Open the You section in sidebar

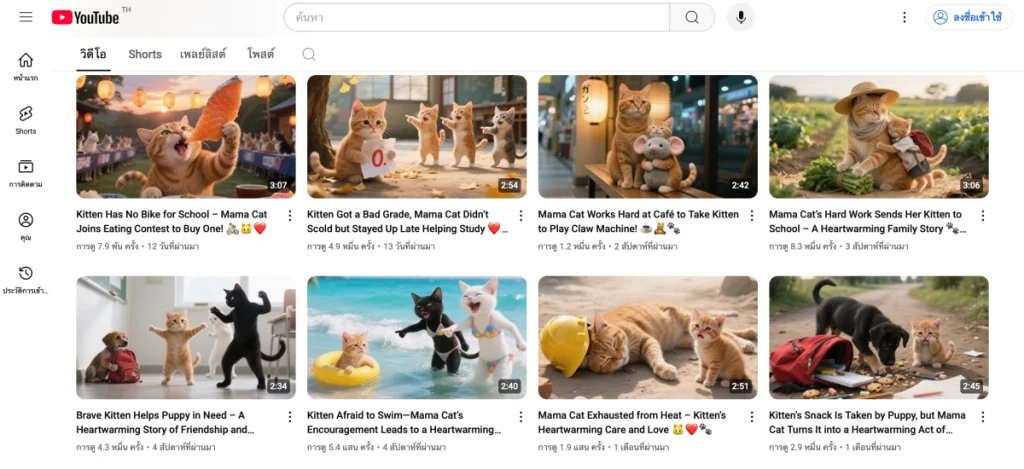[x=26, y=226]
